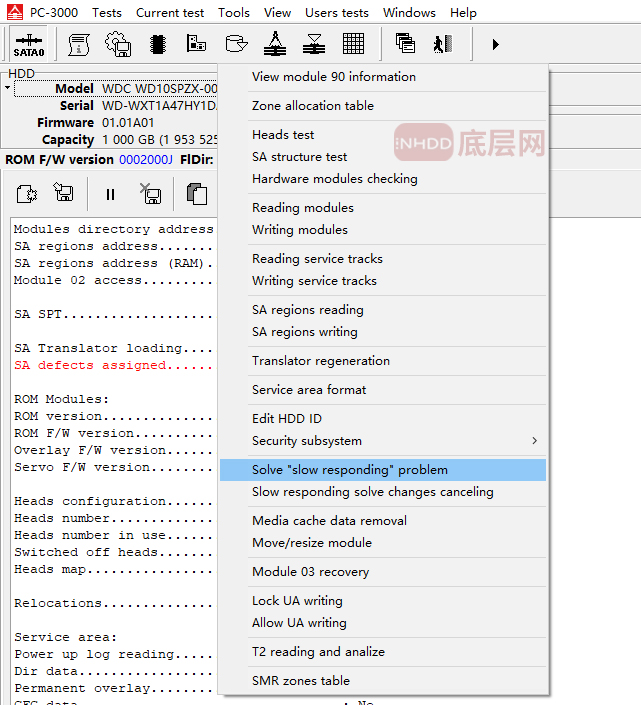Click the copy log pages icon
Viewport: 641px width, 705px height.
click(x=197, y=194)
